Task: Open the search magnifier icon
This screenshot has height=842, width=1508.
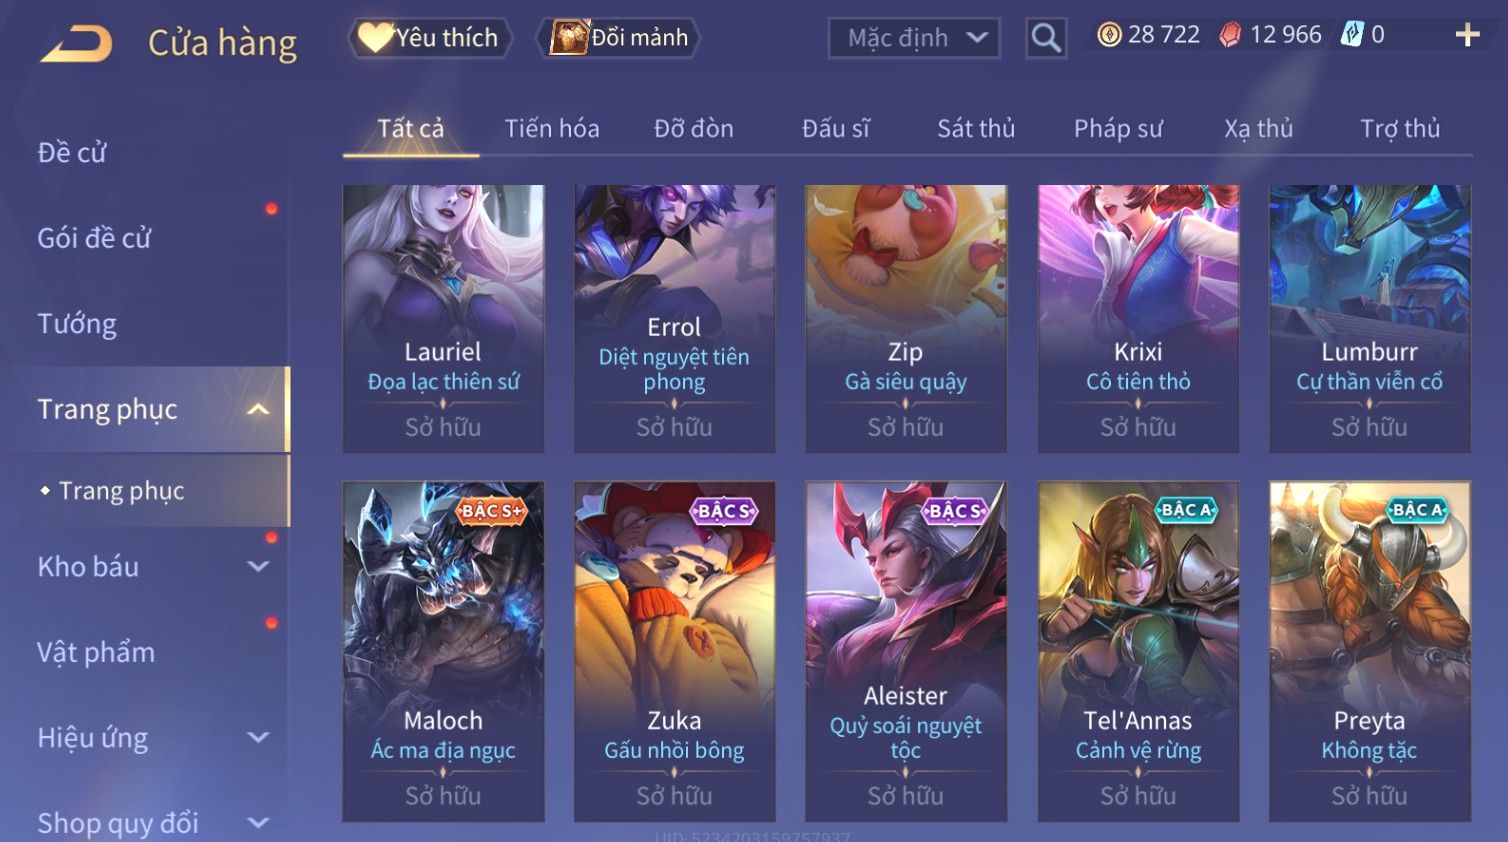Action: [1046, 38]
